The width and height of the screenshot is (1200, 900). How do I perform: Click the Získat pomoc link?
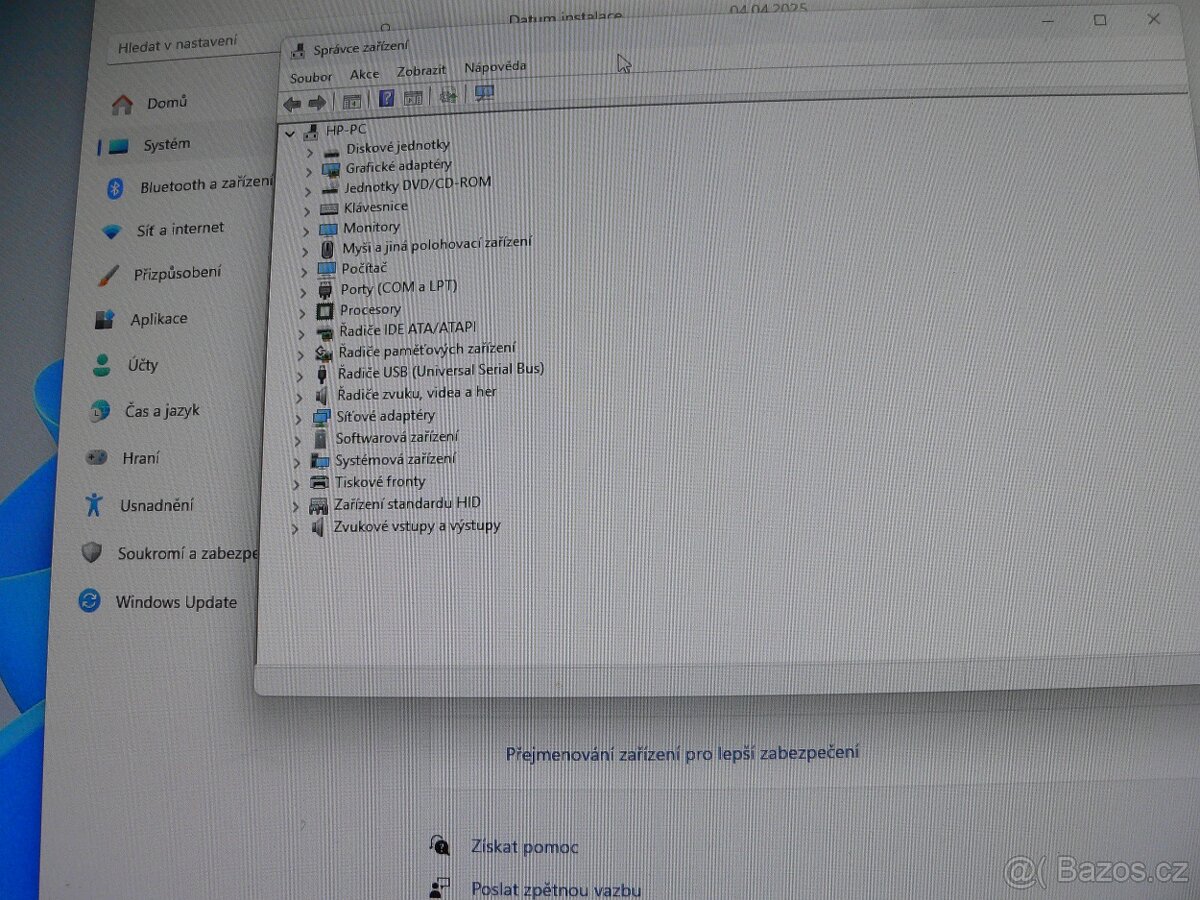tap(524, 847)
